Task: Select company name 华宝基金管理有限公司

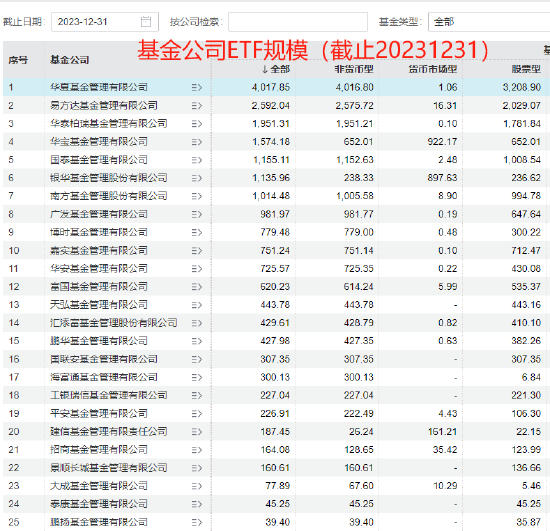Action: (99, 142)
